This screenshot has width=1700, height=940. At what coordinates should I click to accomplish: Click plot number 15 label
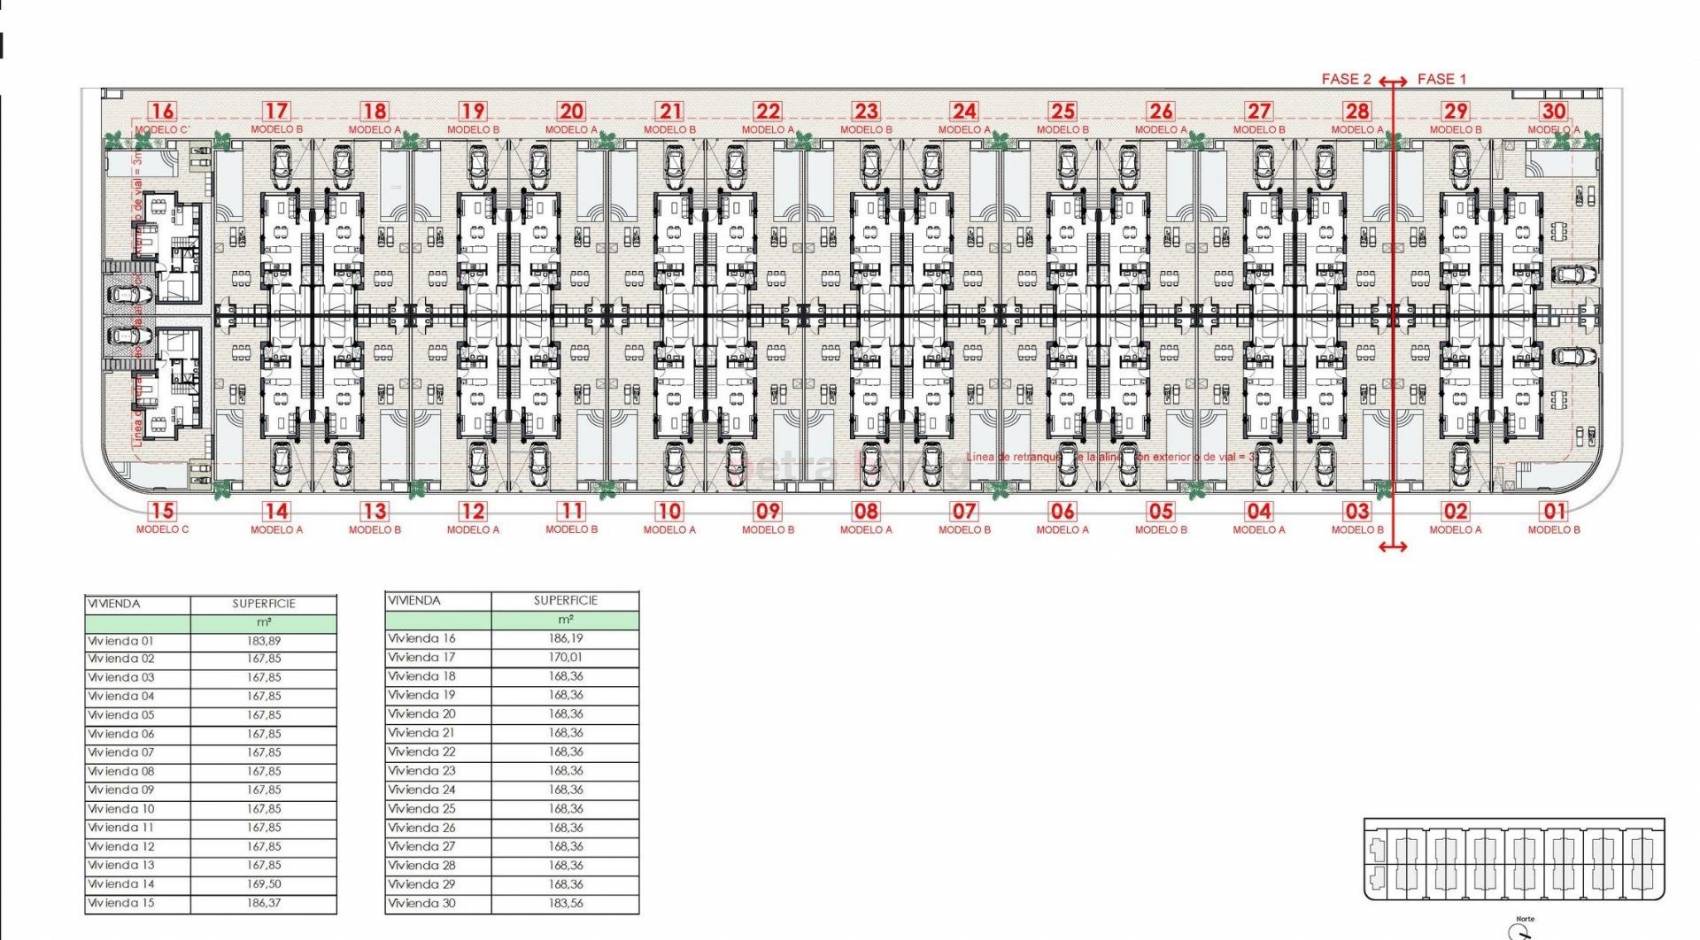(x=162, y=511)
